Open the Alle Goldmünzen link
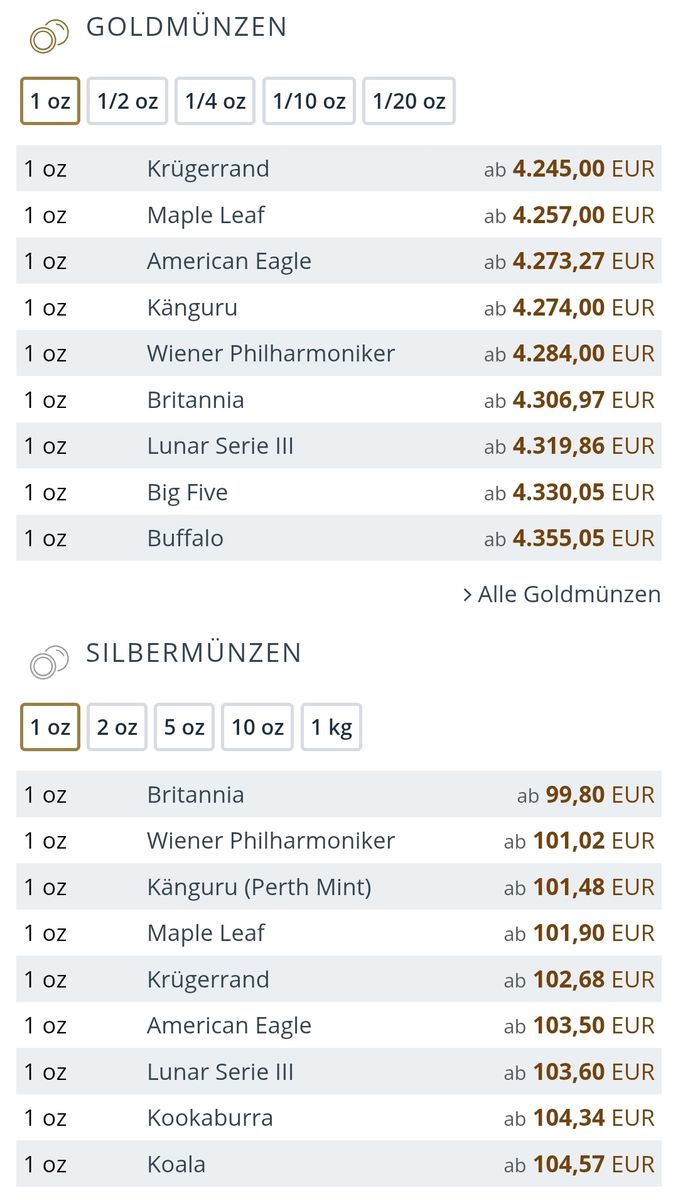The image size is (678, 1200). pyautogui.click(x=562, y=594)
